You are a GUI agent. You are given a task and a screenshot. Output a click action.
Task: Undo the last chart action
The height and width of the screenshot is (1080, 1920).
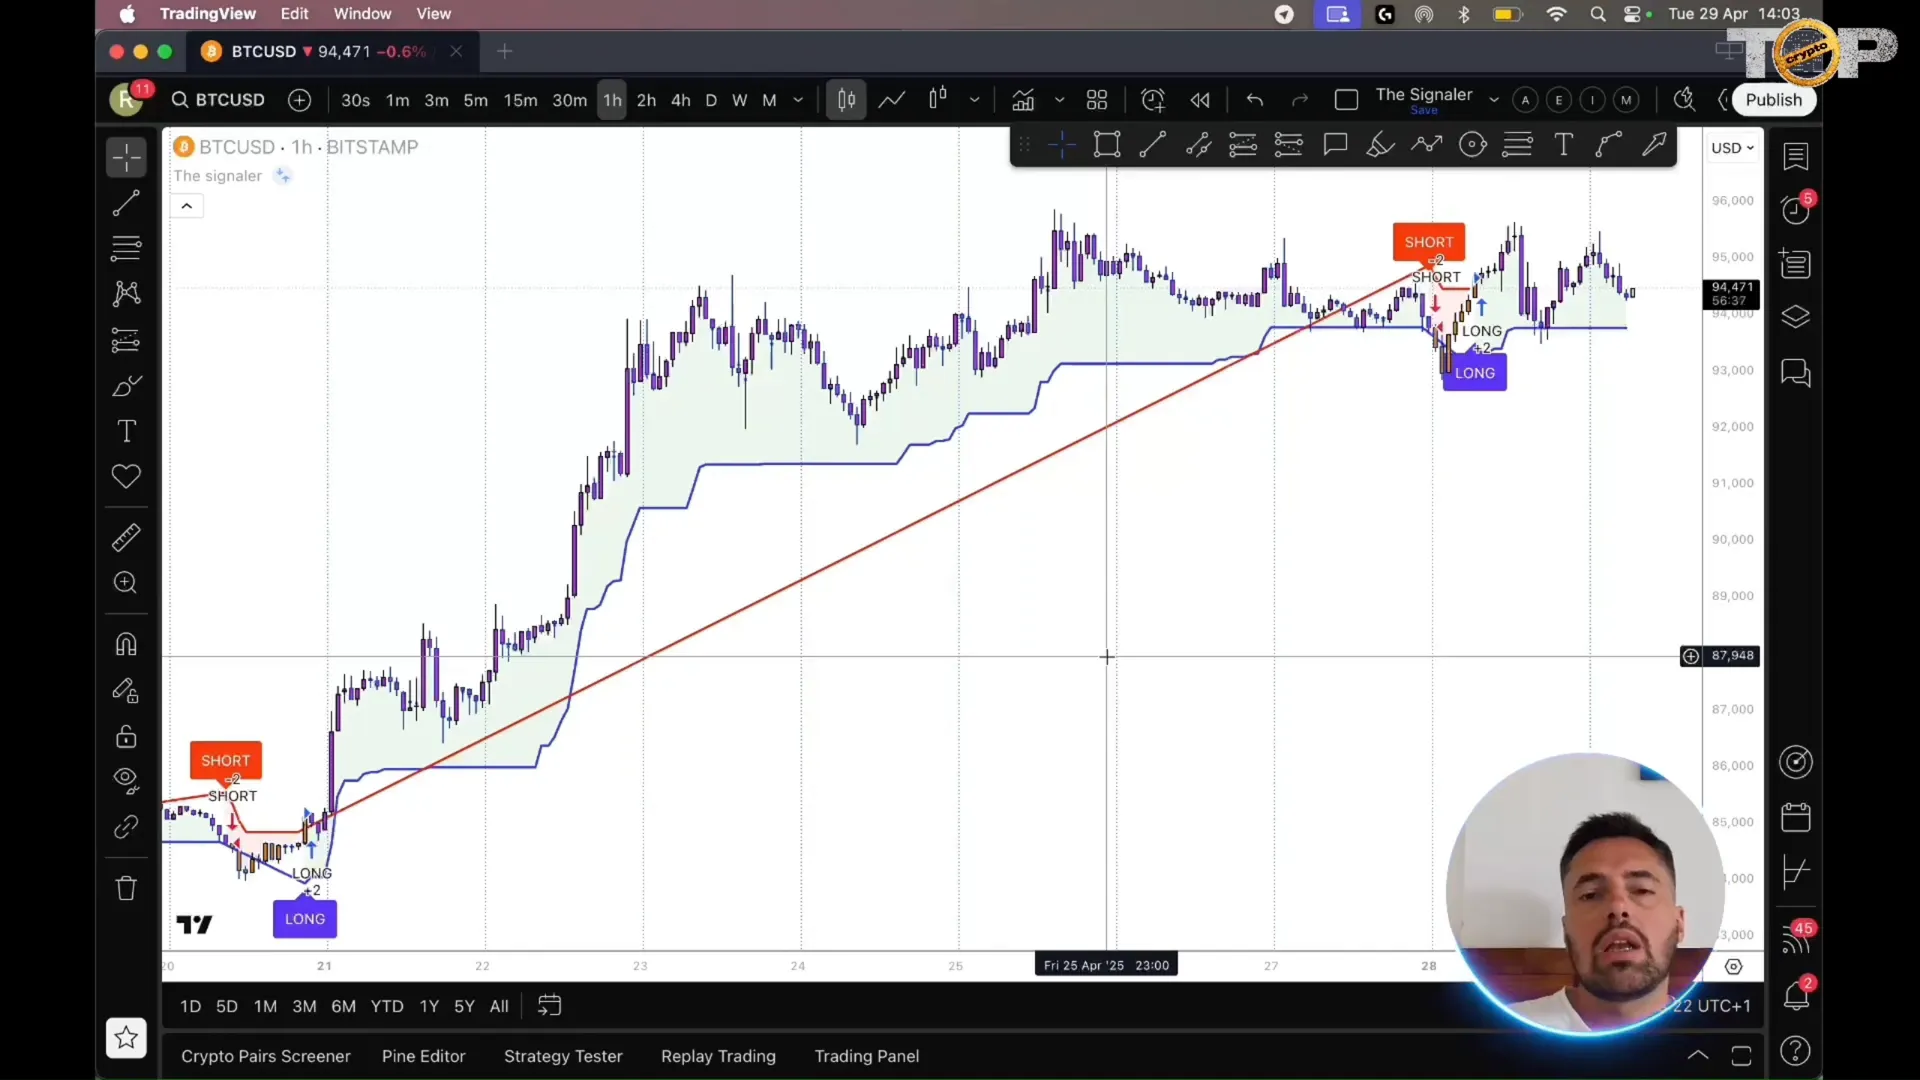[x=1255, y=100]
